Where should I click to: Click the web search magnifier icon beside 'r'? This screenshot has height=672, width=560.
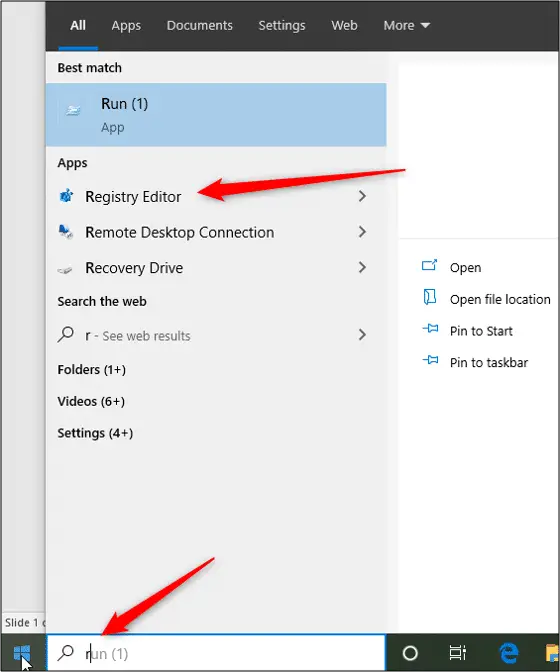(x=66, y=334)
